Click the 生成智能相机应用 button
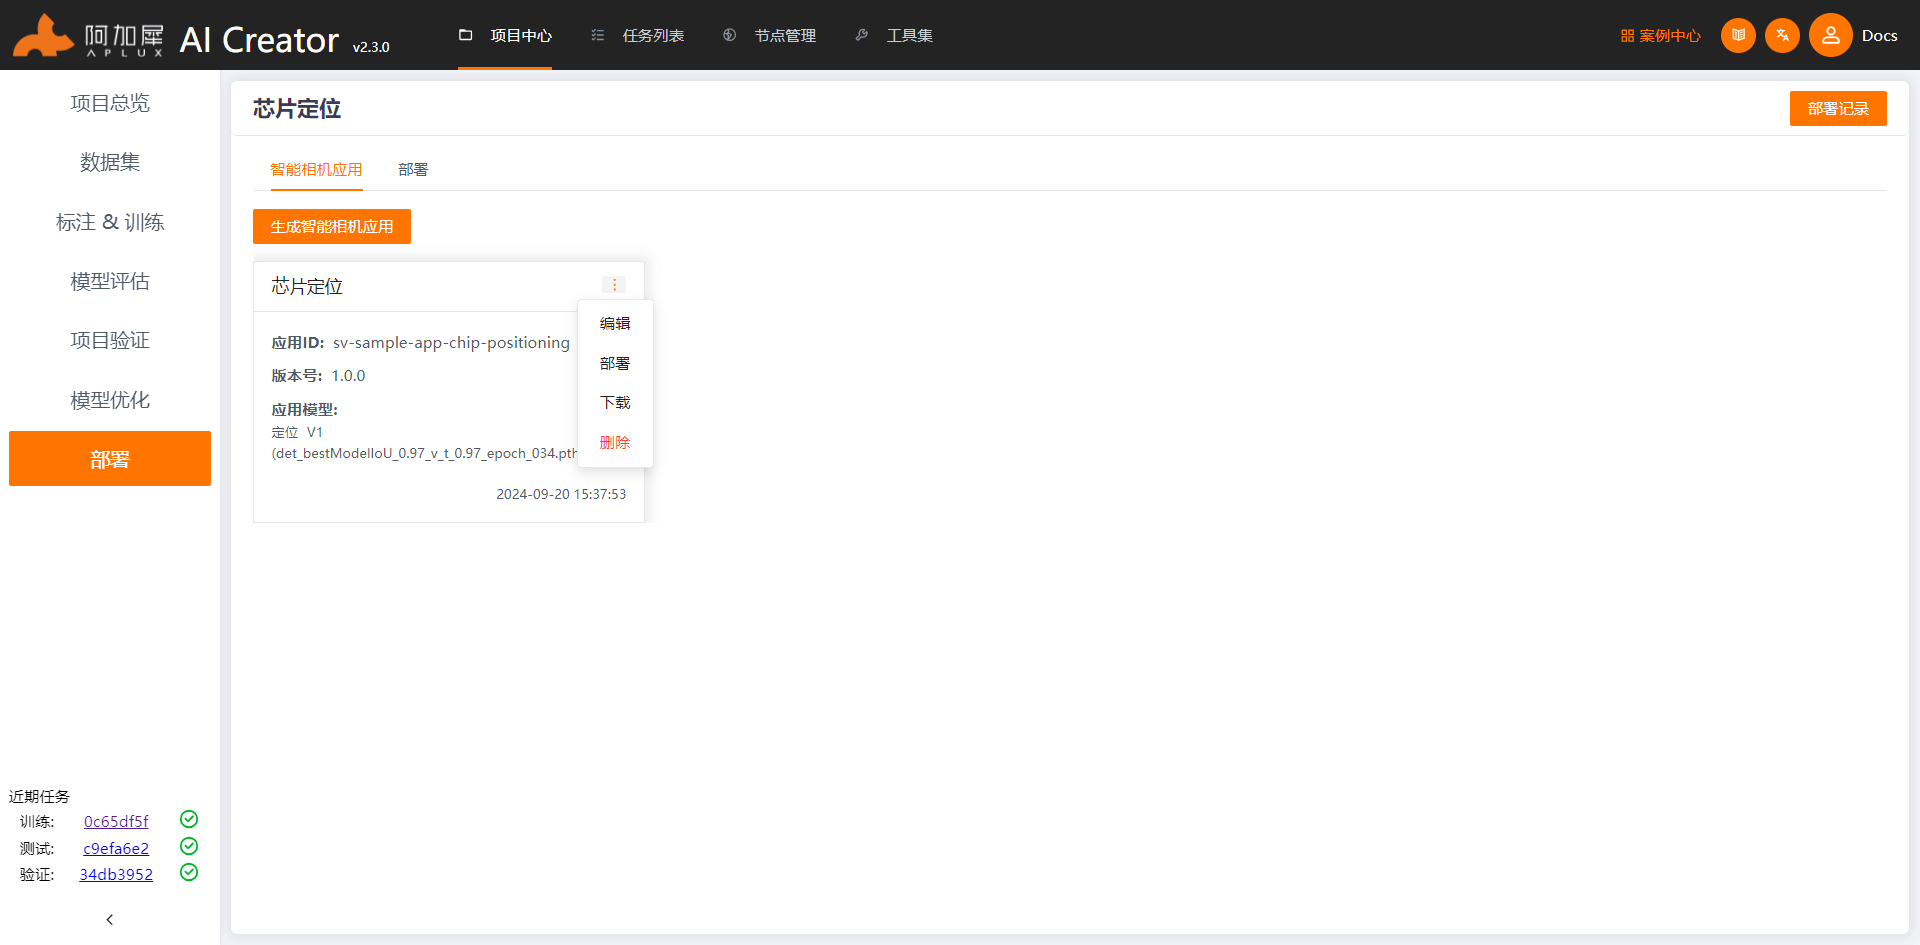1920x945 pixels. (332, 226)
